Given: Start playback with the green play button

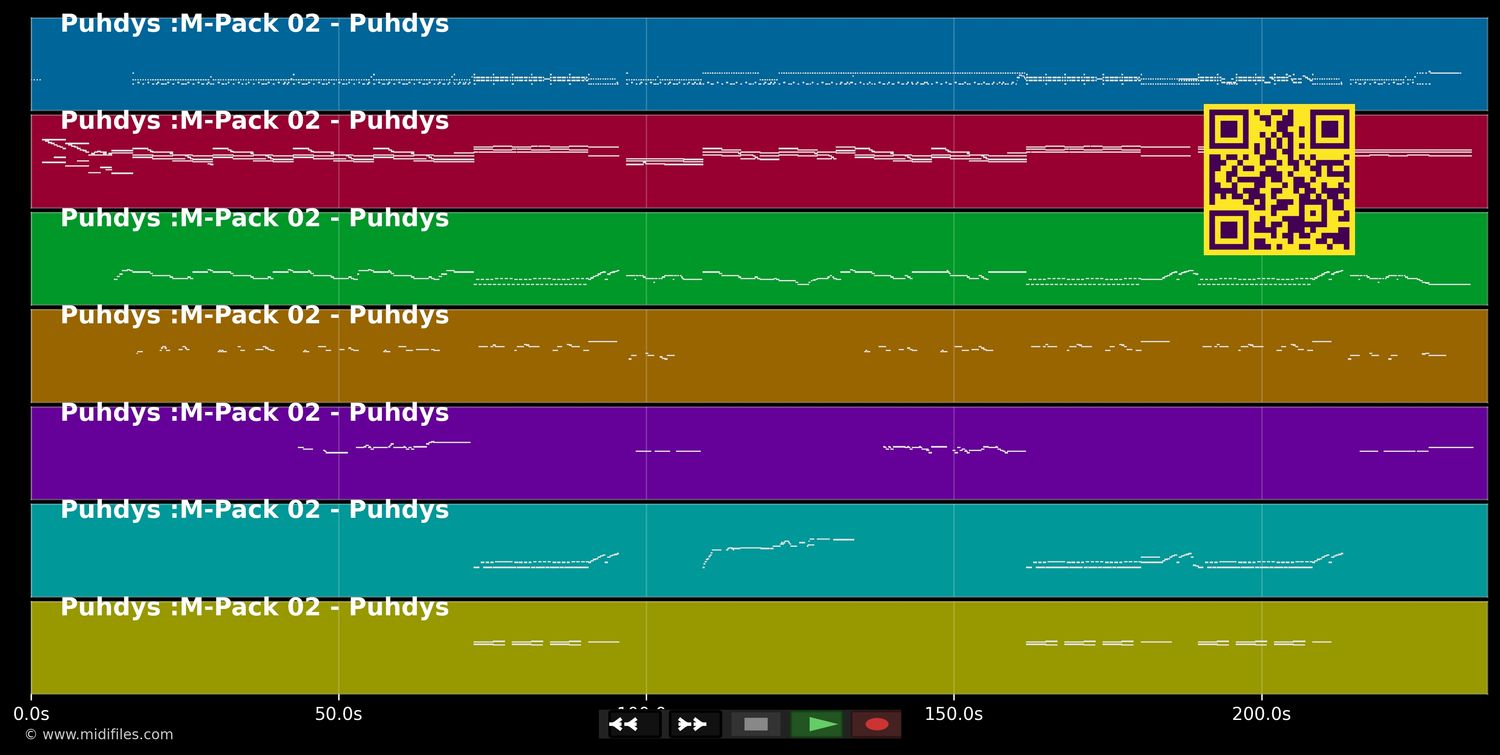Looking at the screenshot, I should pos(816,724).
